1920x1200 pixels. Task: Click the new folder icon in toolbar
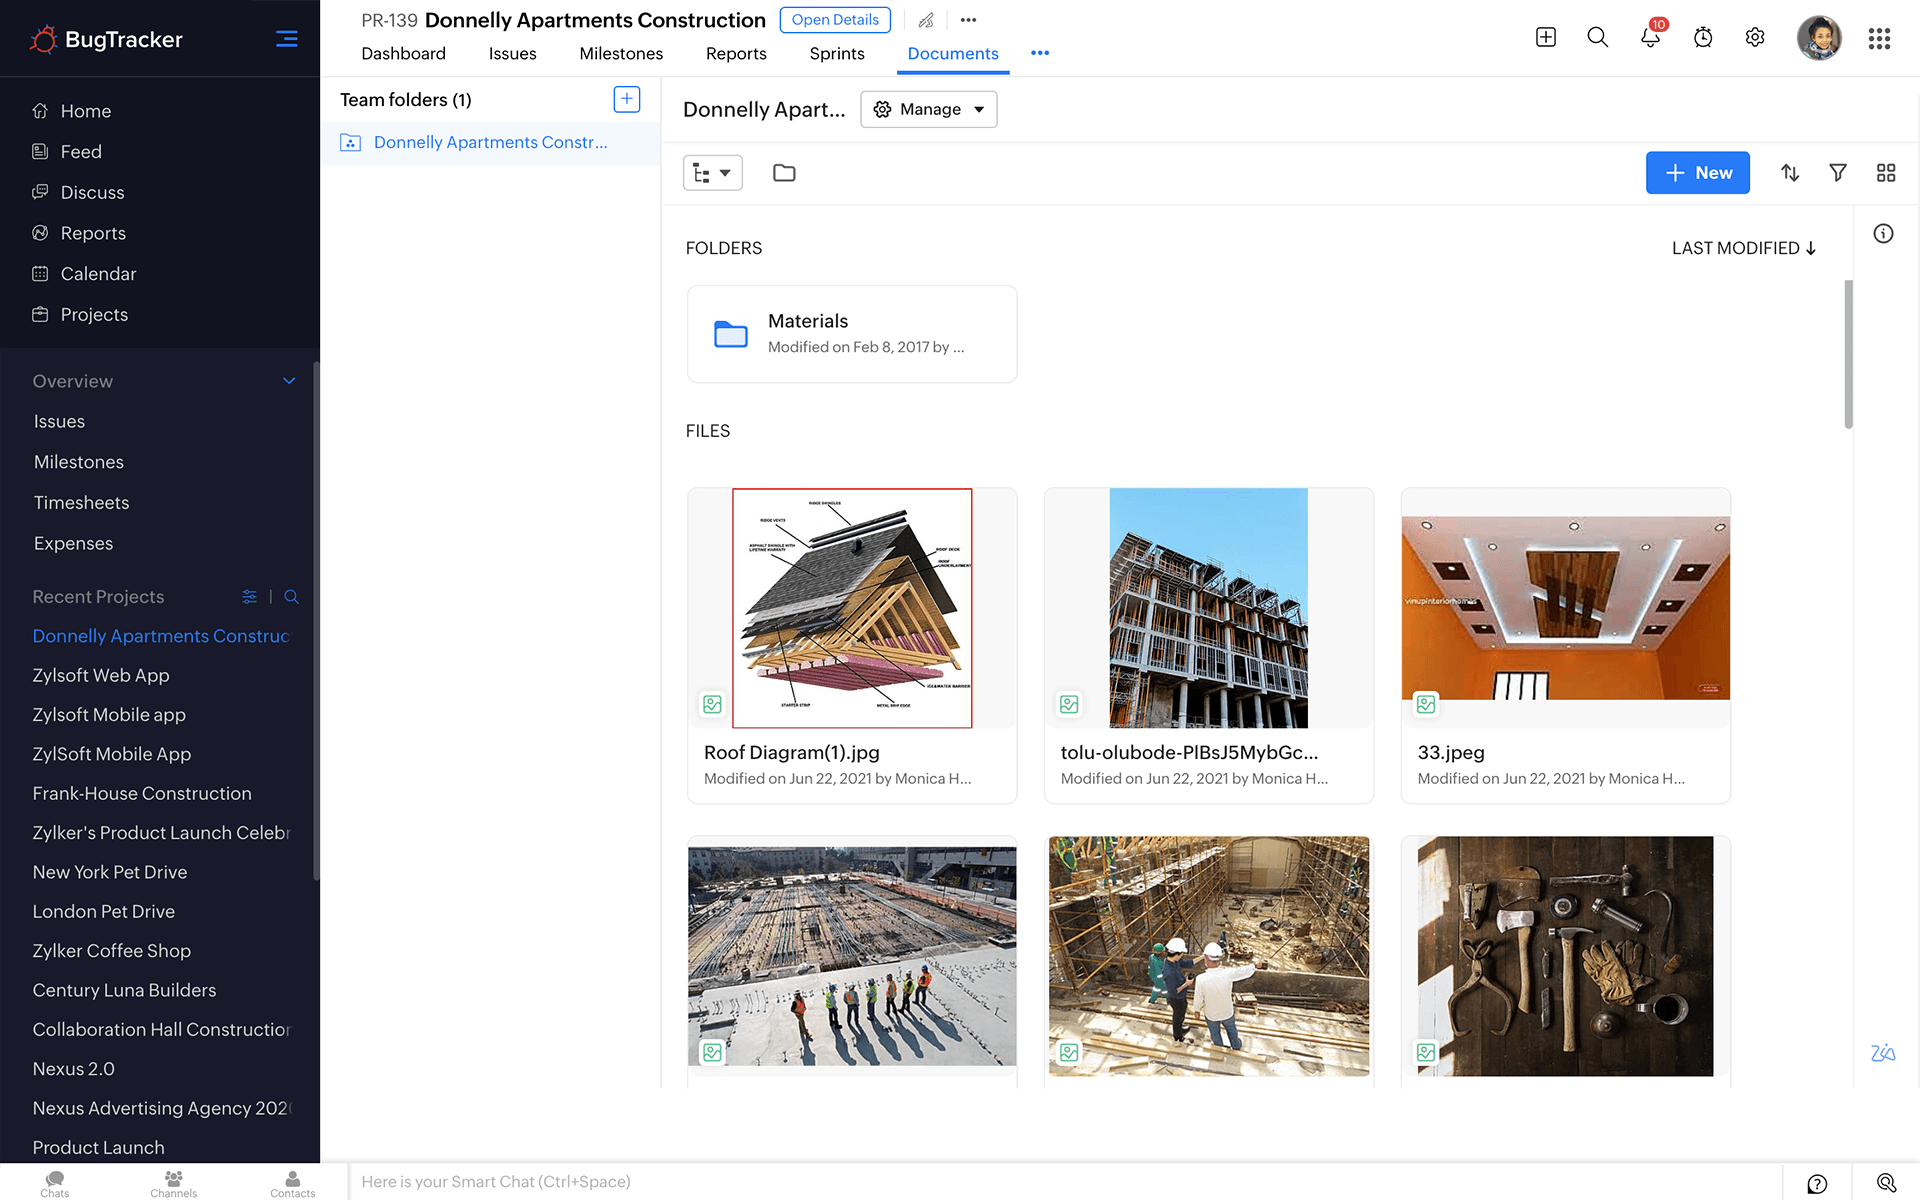(784, 173)
